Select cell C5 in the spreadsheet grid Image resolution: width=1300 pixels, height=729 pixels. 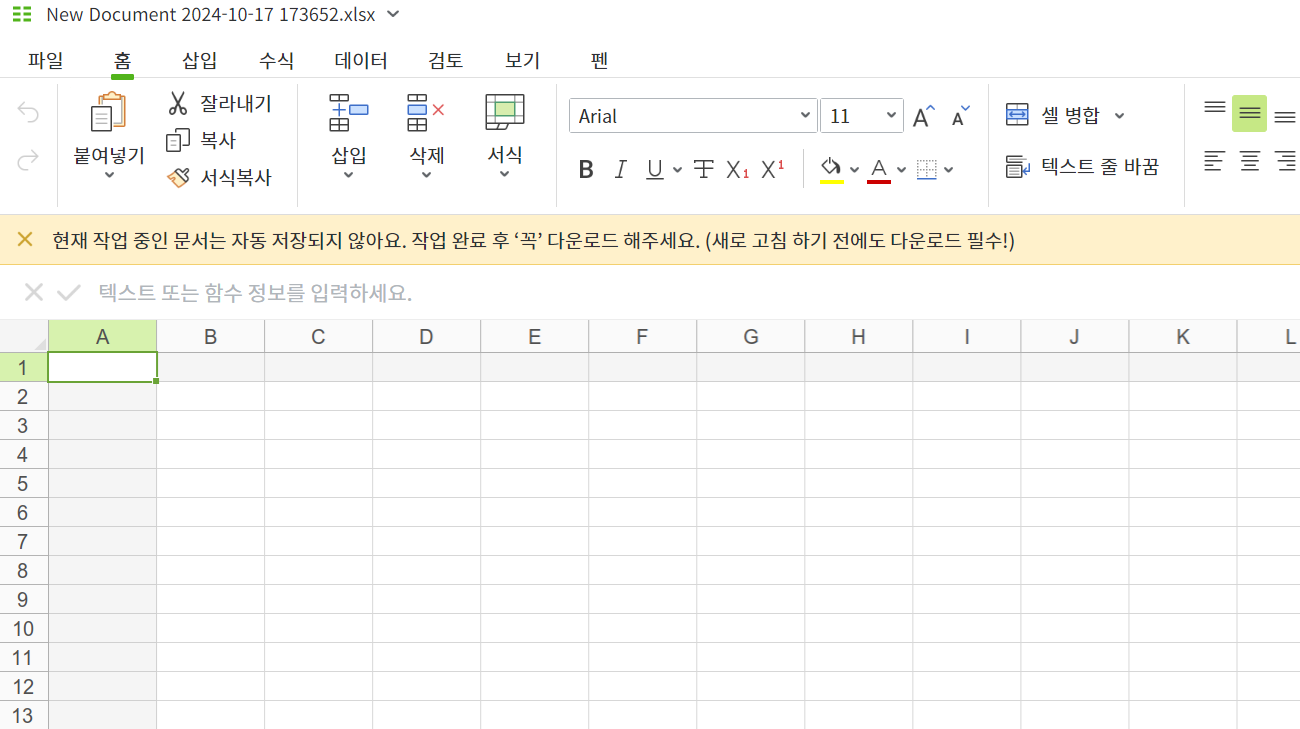[x=318, y=483]
